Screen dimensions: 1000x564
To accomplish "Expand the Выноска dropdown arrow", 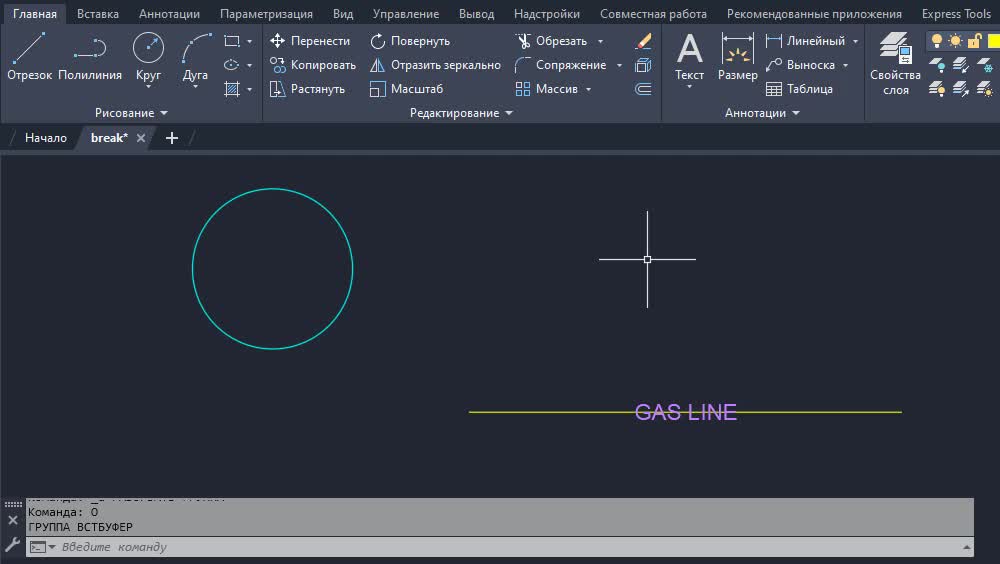I will click(846, 66).
